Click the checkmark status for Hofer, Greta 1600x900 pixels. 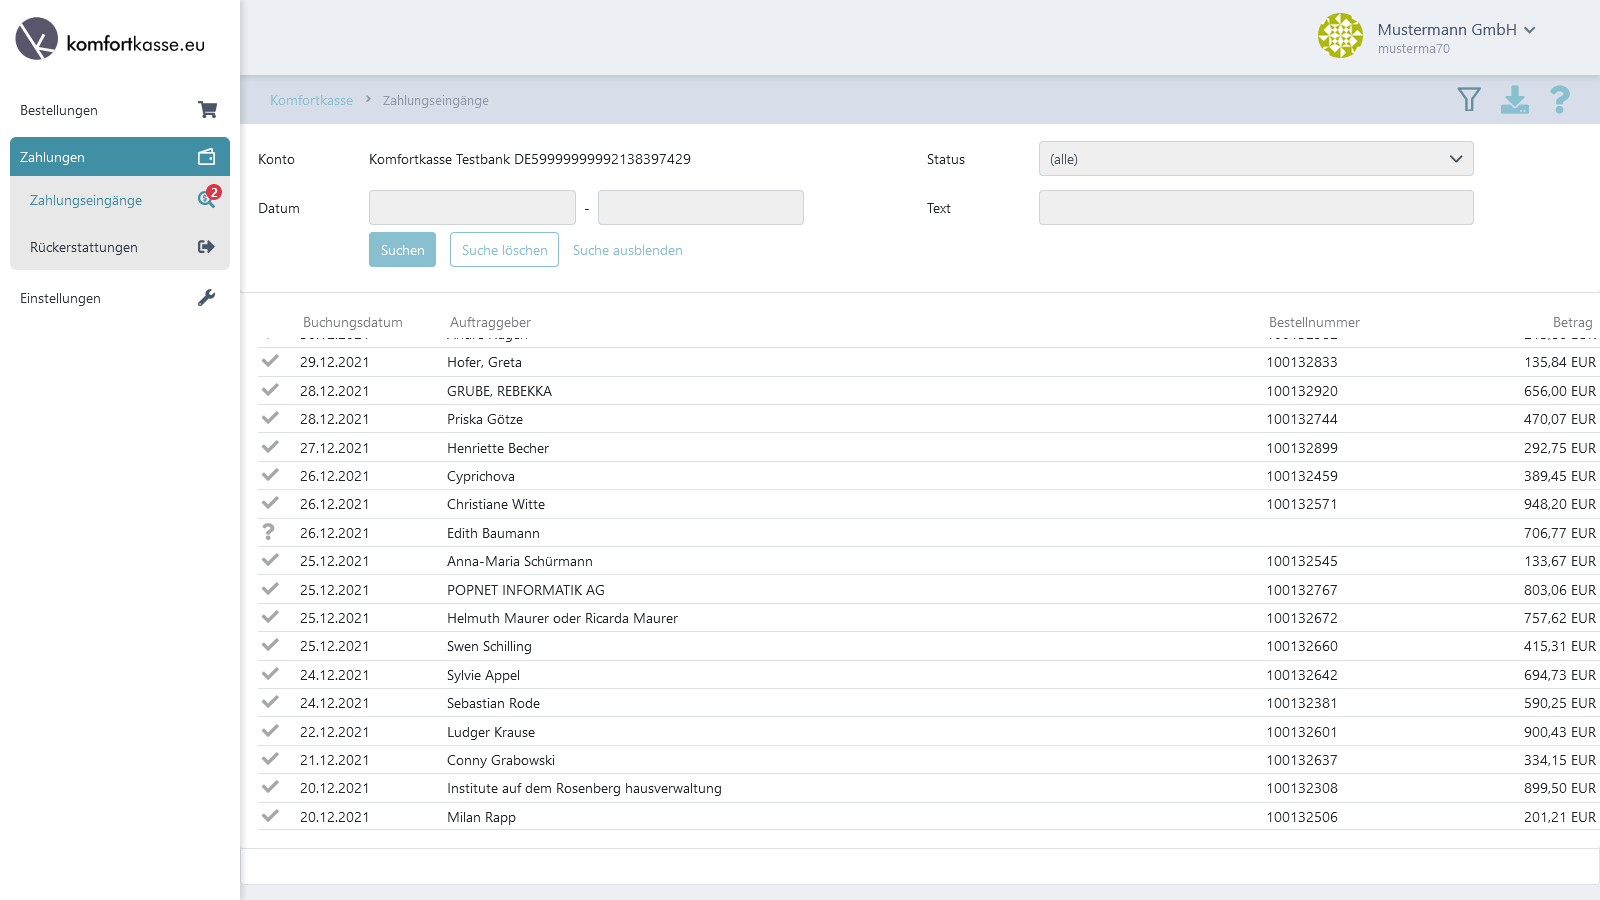click(270, 361)
